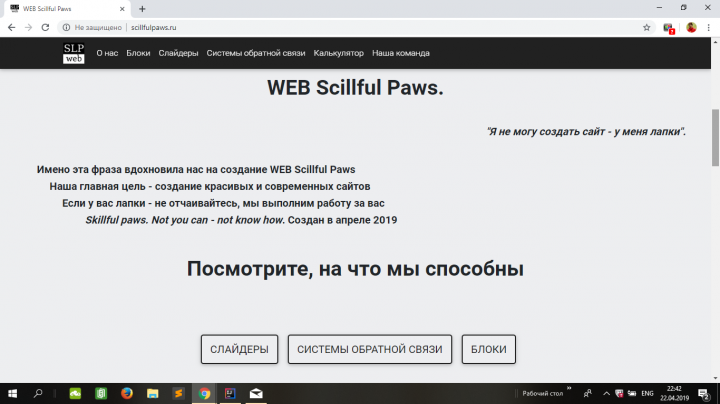720x404 pixels.
Task: Reload the current page
Action: pos(45,28)
